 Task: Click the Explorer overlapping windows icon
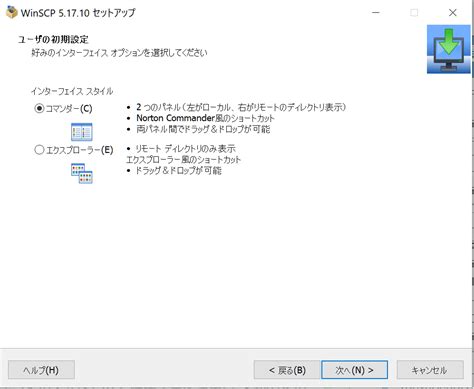[82, 173]
